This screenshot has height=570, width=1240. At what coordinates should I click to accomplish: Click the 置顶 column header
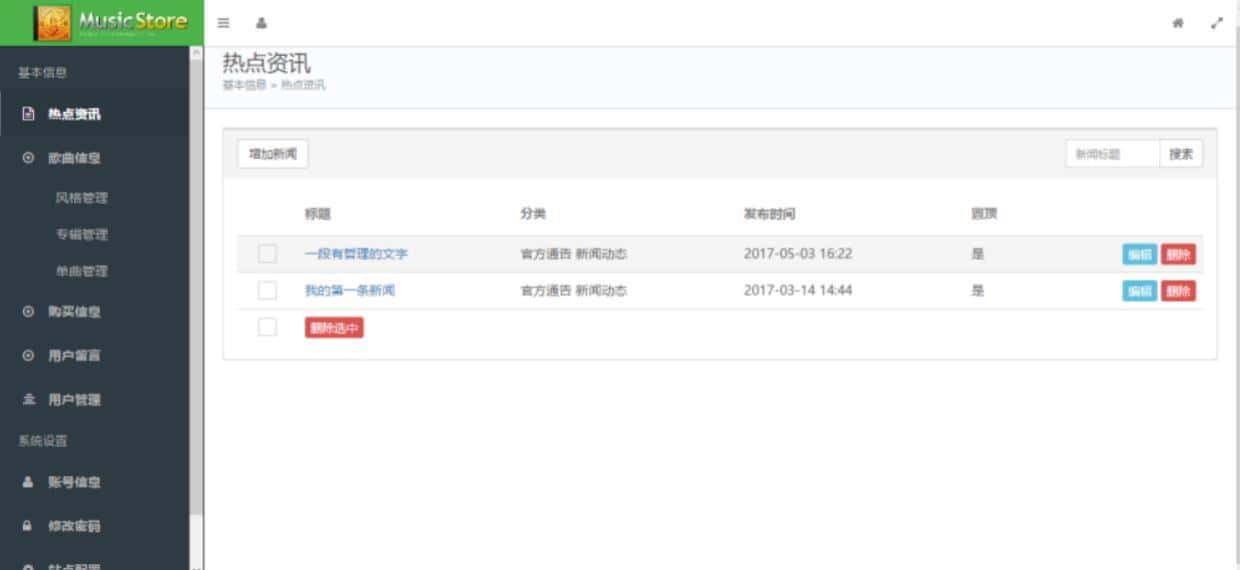coord(983,214)
